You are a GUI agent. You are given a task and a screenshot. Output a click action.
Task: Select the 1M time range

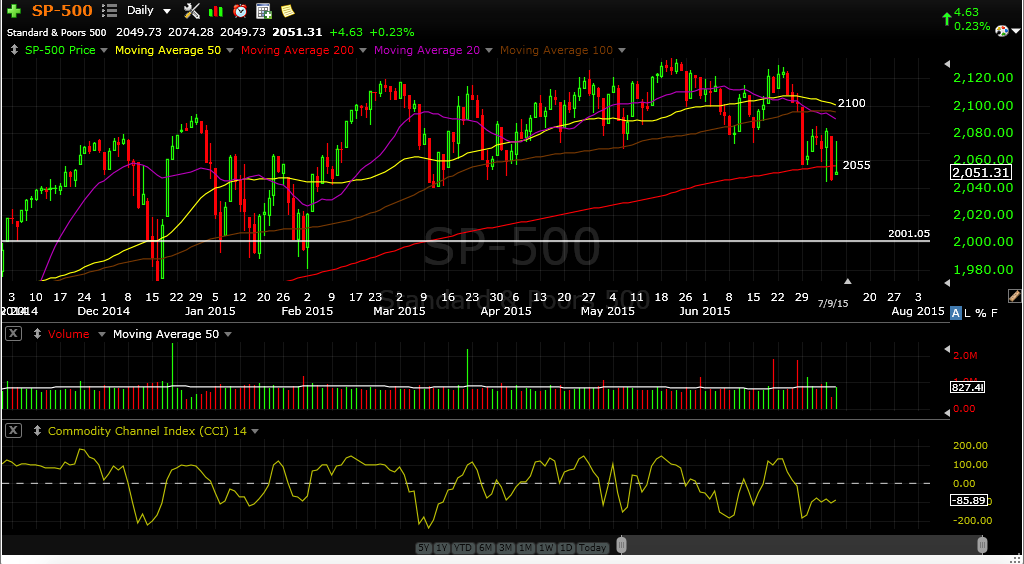click(526, 548)
